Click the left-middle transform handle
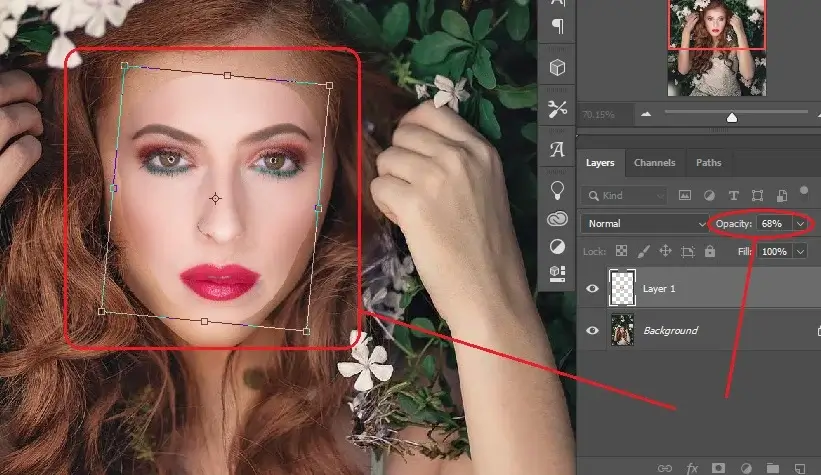The width and height of the screenshot is (821, 475). pos(114,188)
